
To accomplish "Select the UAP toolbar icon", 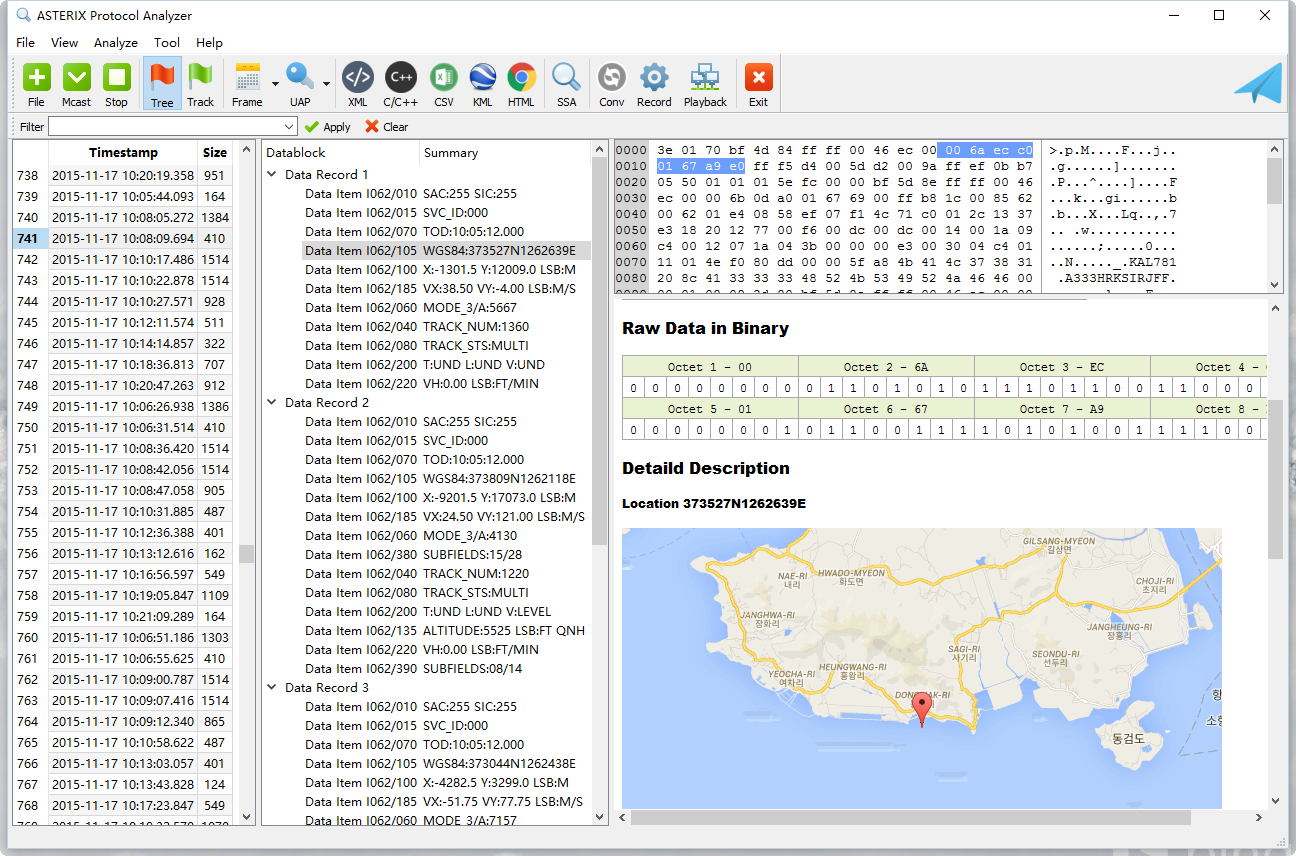I will 300,85.
